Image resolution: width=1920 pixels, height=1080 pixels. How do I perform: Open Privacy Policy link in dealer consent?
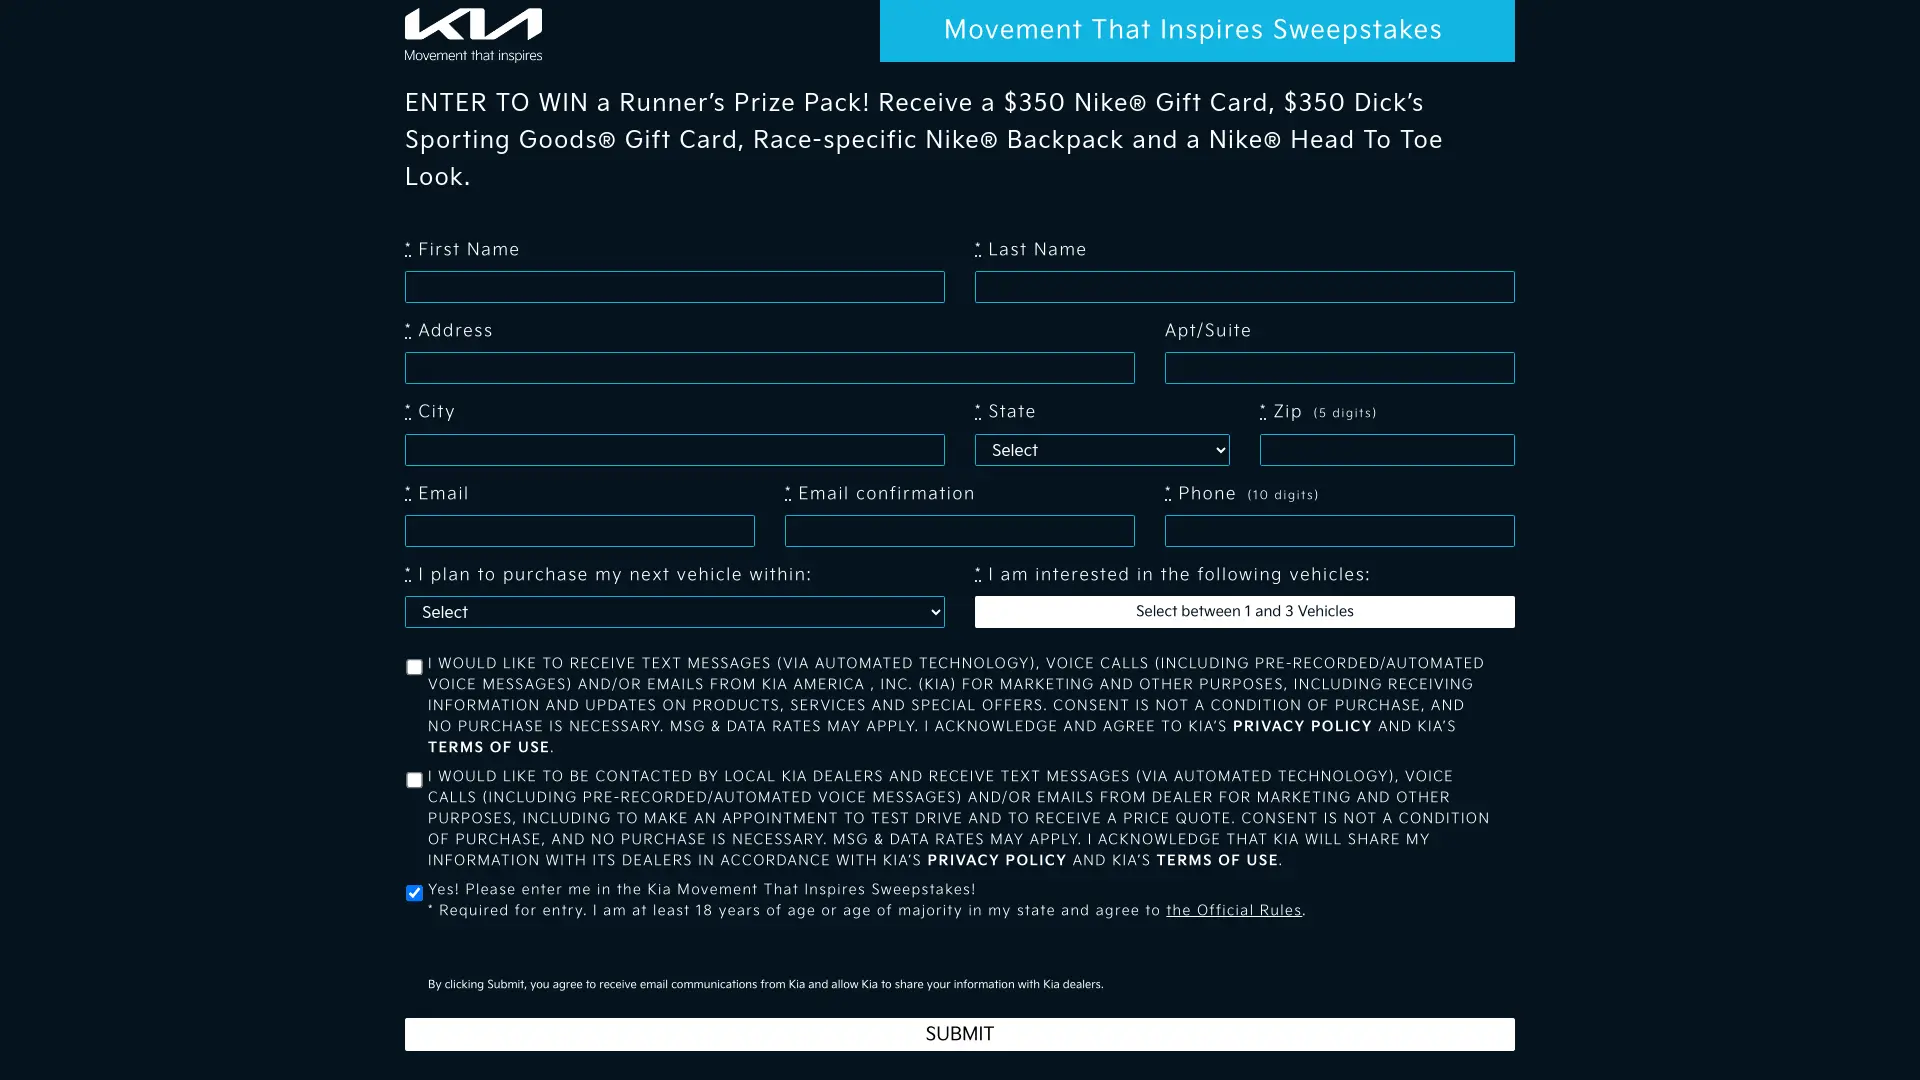(x=997, y=861)
